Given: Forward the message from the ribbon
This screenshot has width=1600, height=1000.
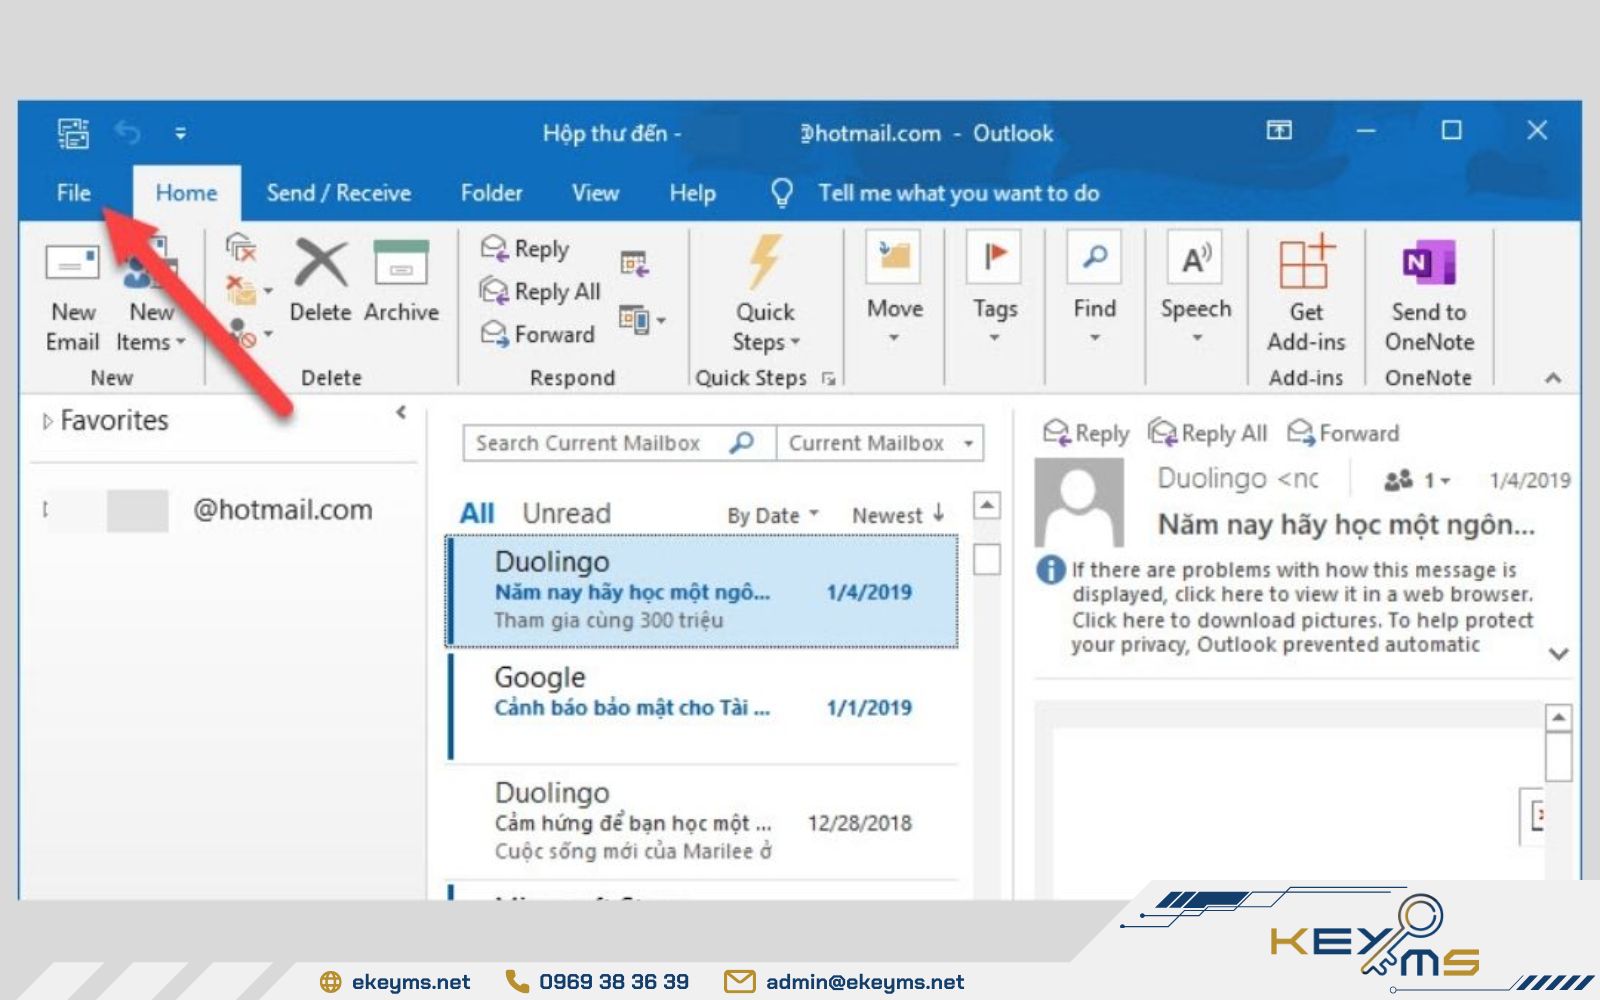Looking at the screenshot, I should tap(537, 333).
